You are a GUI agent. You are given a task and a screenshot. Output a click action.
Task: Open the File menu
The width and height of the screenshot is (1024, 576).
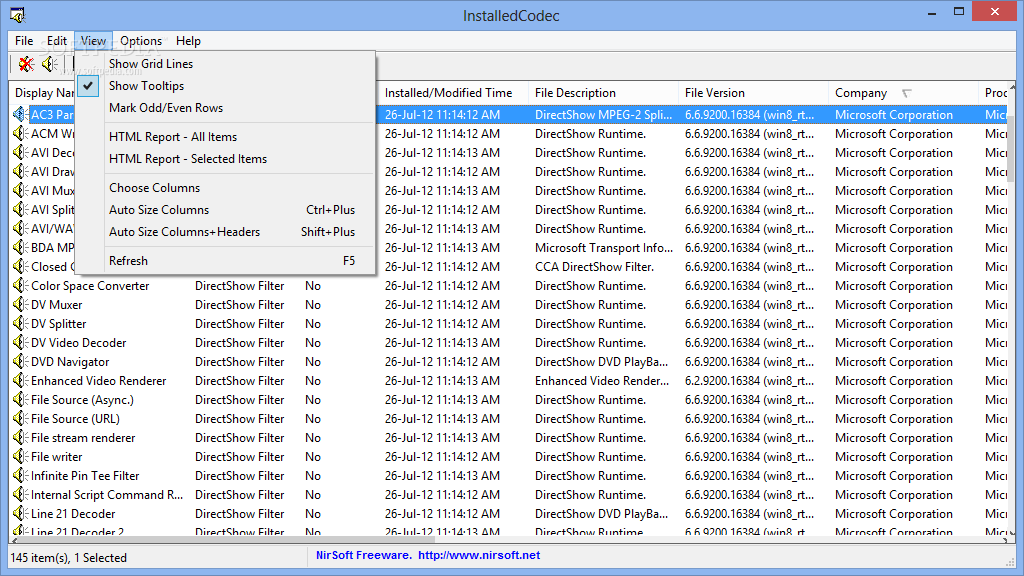point(24,40)
